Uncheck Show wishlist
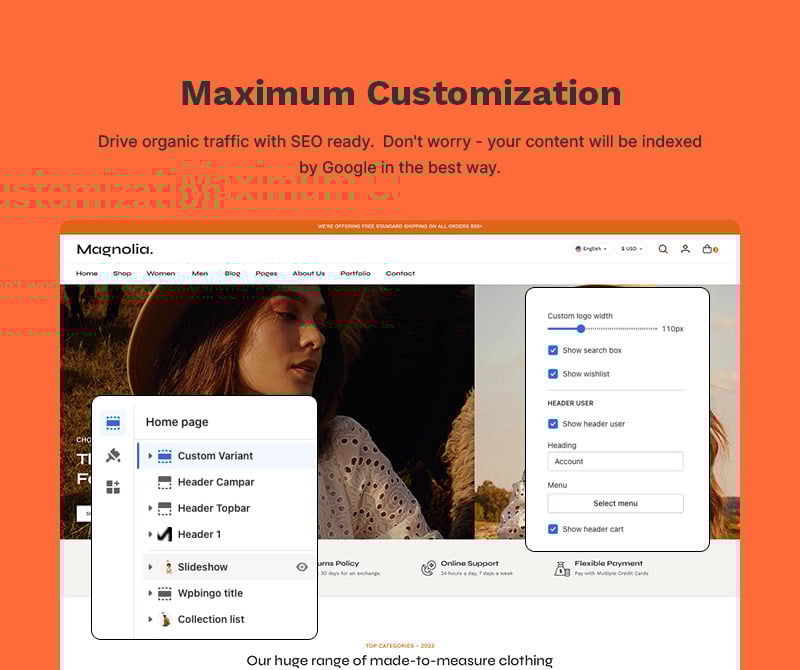Screen dimensions: 800x670 [553, 374]
